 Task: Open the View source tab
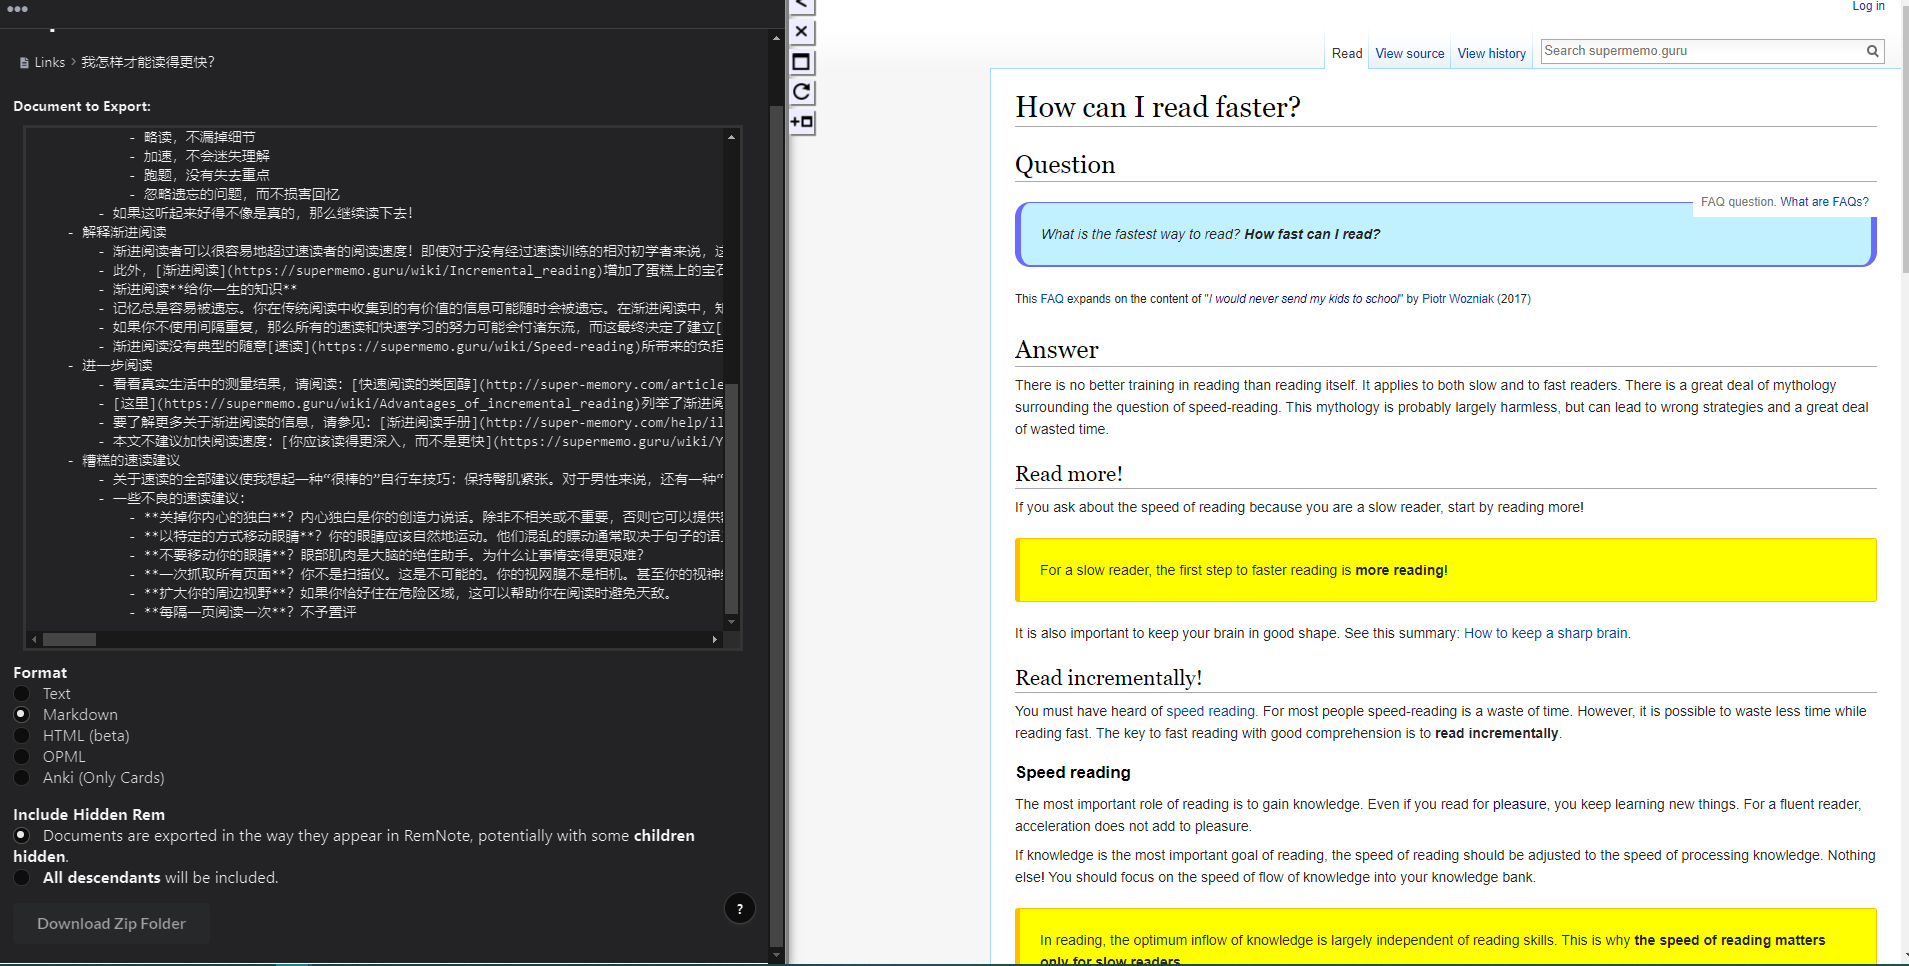(1410, 54)
